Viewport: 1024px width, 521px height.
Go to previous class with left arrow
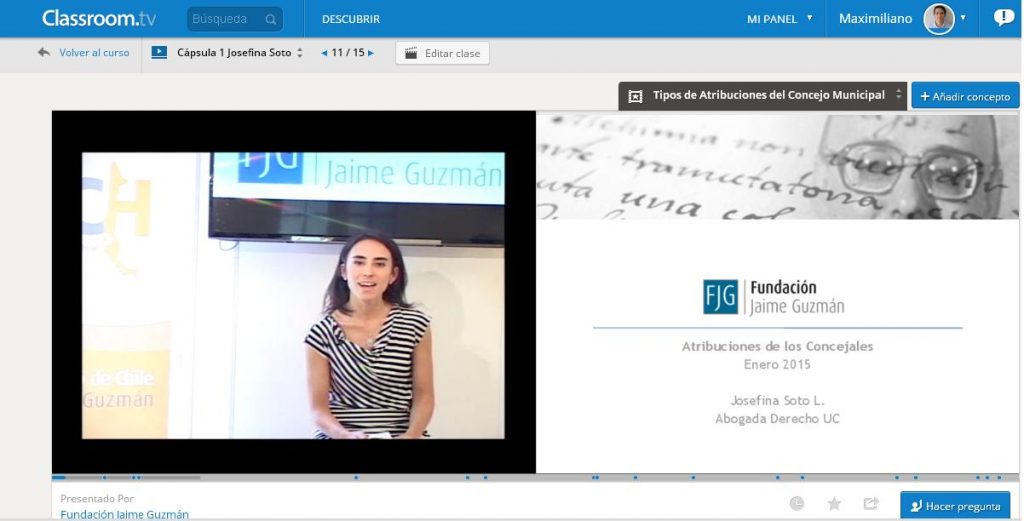tap(324, 53)
